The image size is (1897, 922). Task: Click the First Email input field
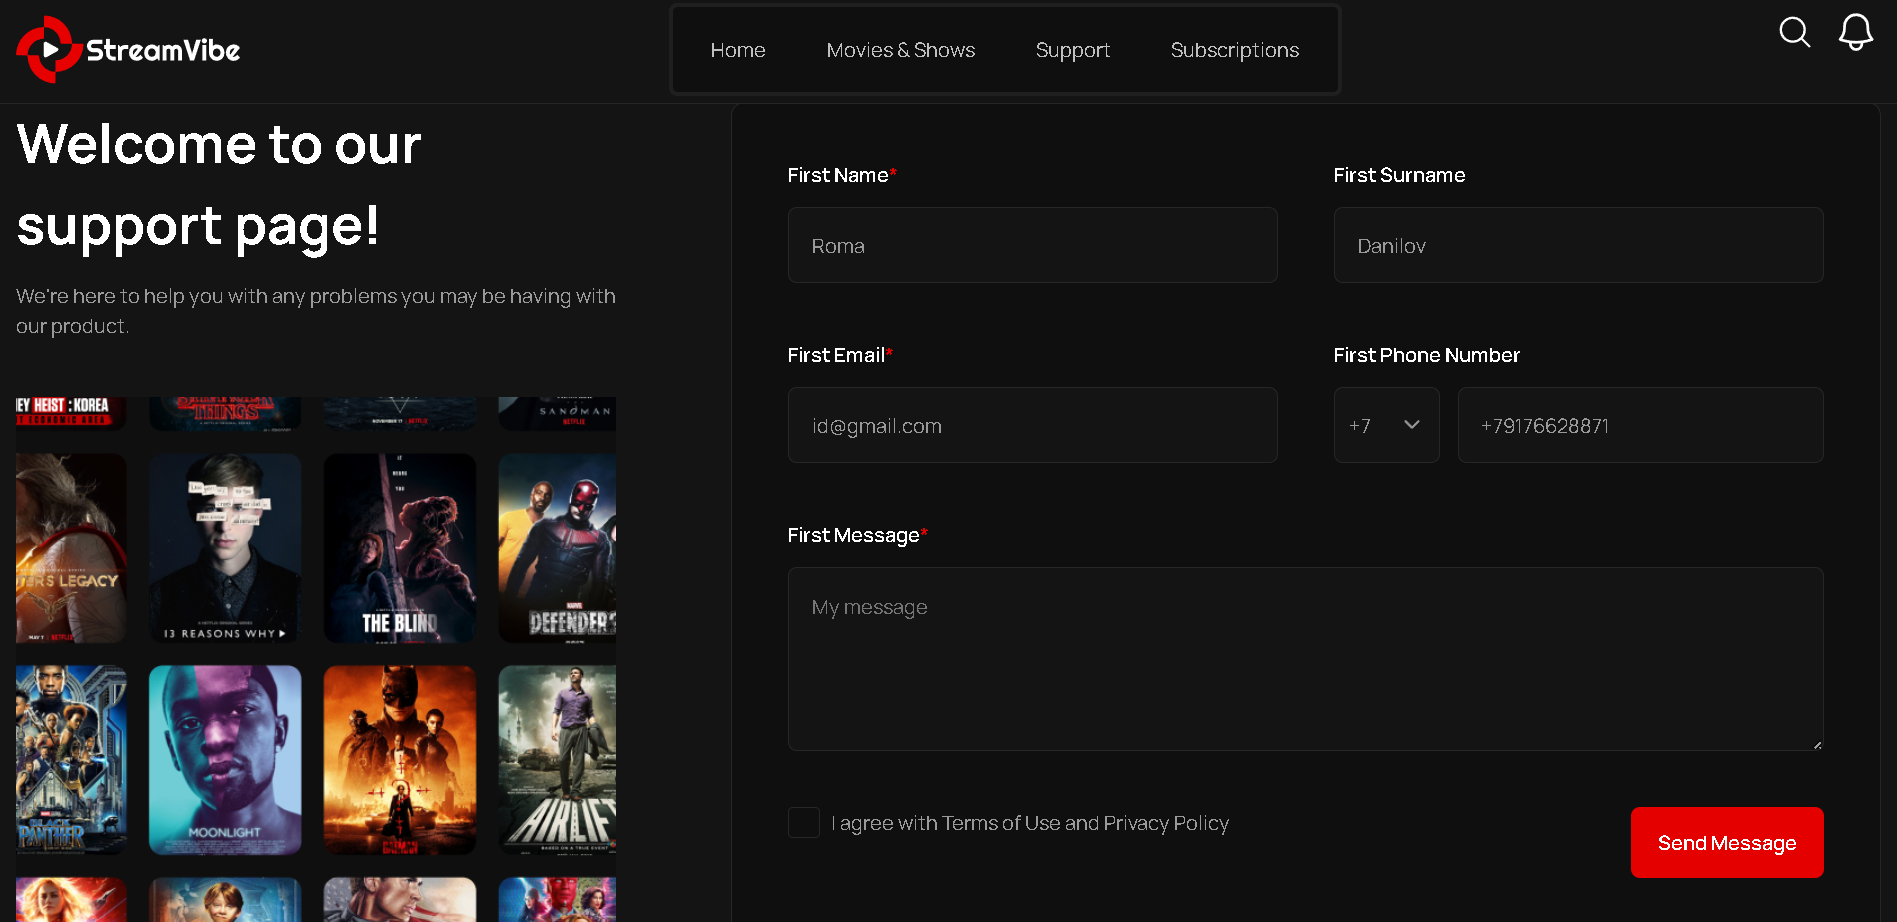click(1032, 425)
